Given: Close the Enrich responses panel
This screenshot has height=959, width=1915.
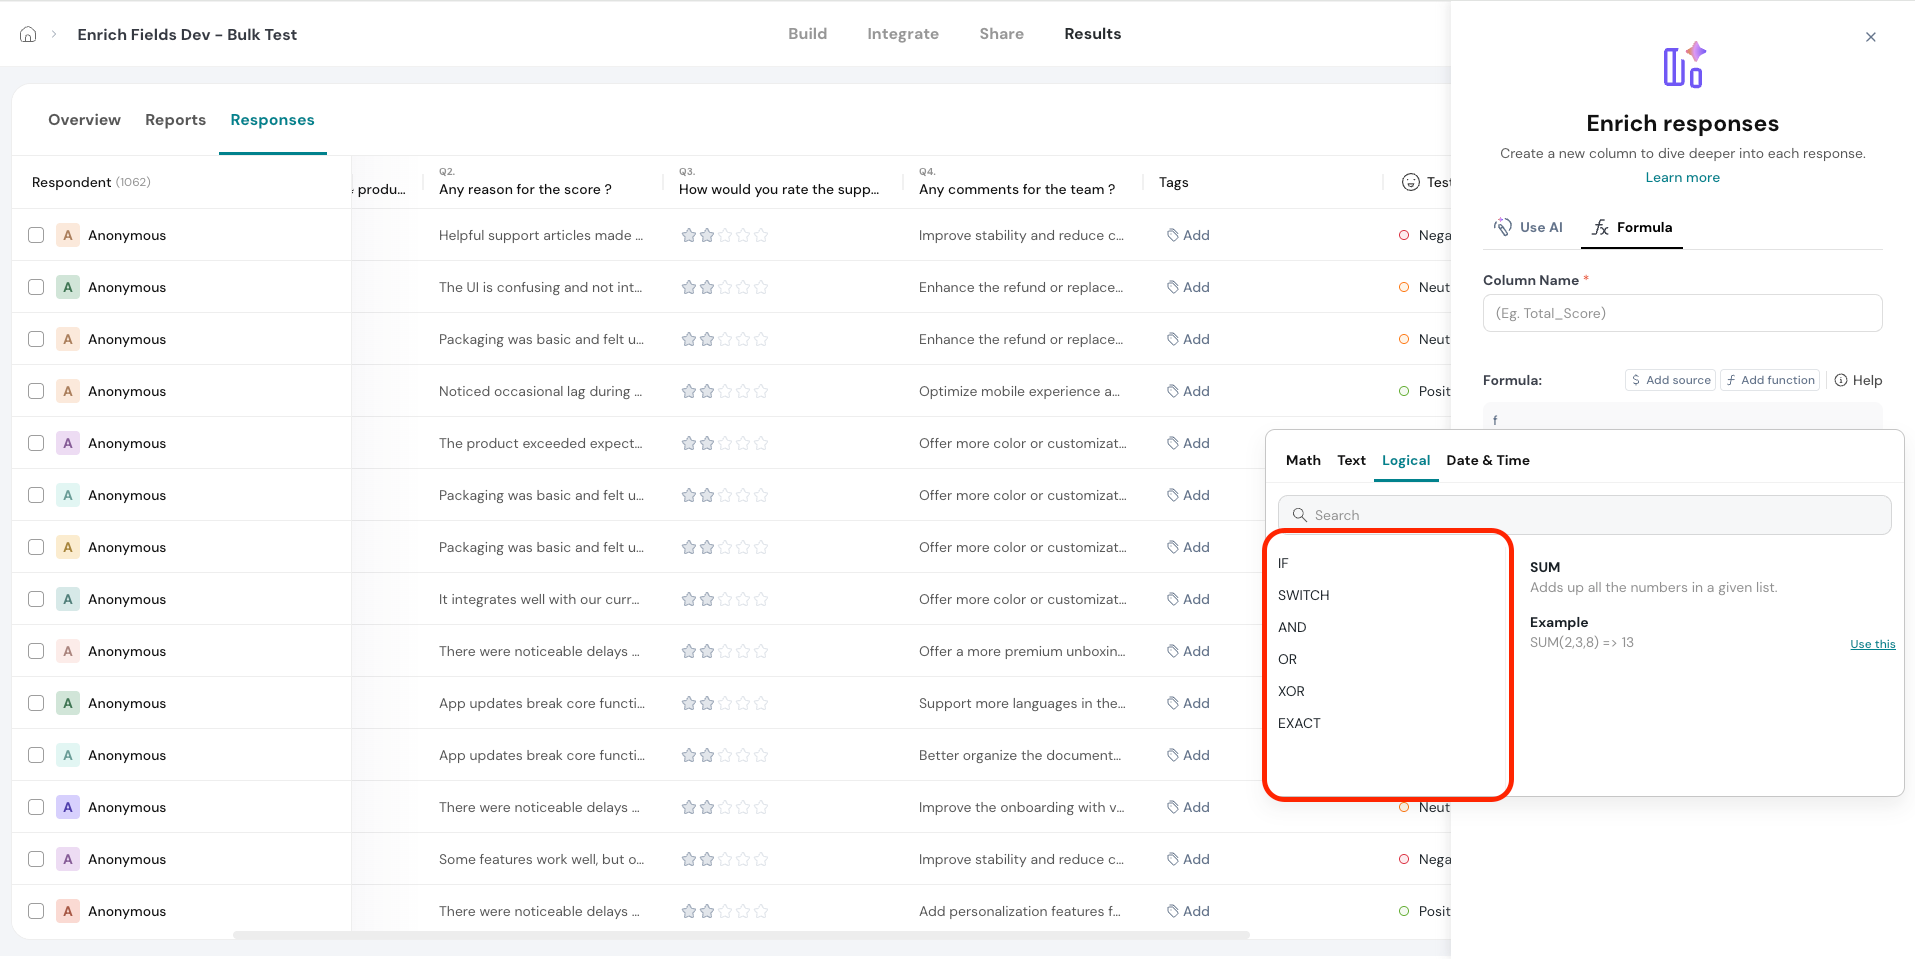Looking at the screenshot, I should click(x=1870, y=37).
